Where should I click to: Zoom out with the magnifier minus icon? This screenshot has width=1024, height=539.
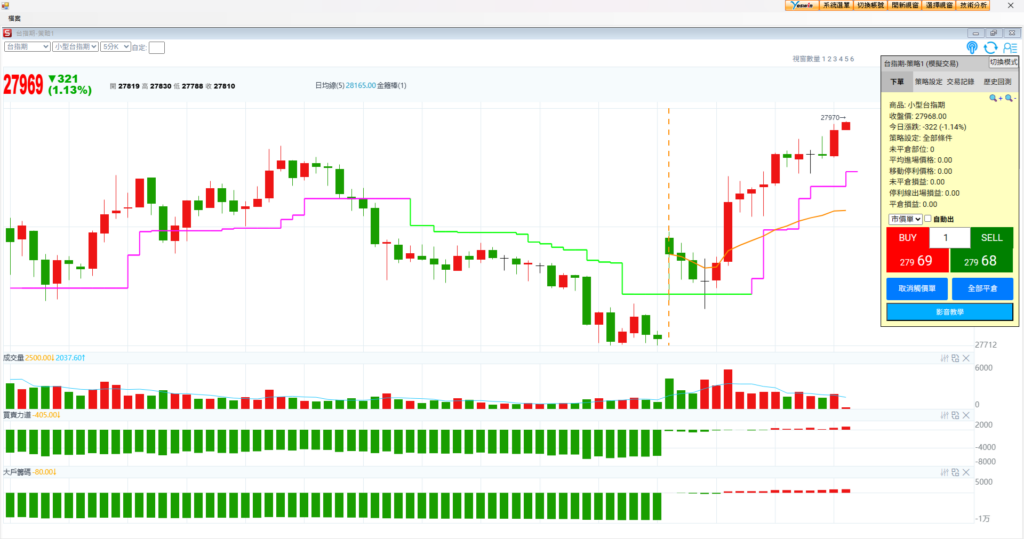coord(1009,98)
